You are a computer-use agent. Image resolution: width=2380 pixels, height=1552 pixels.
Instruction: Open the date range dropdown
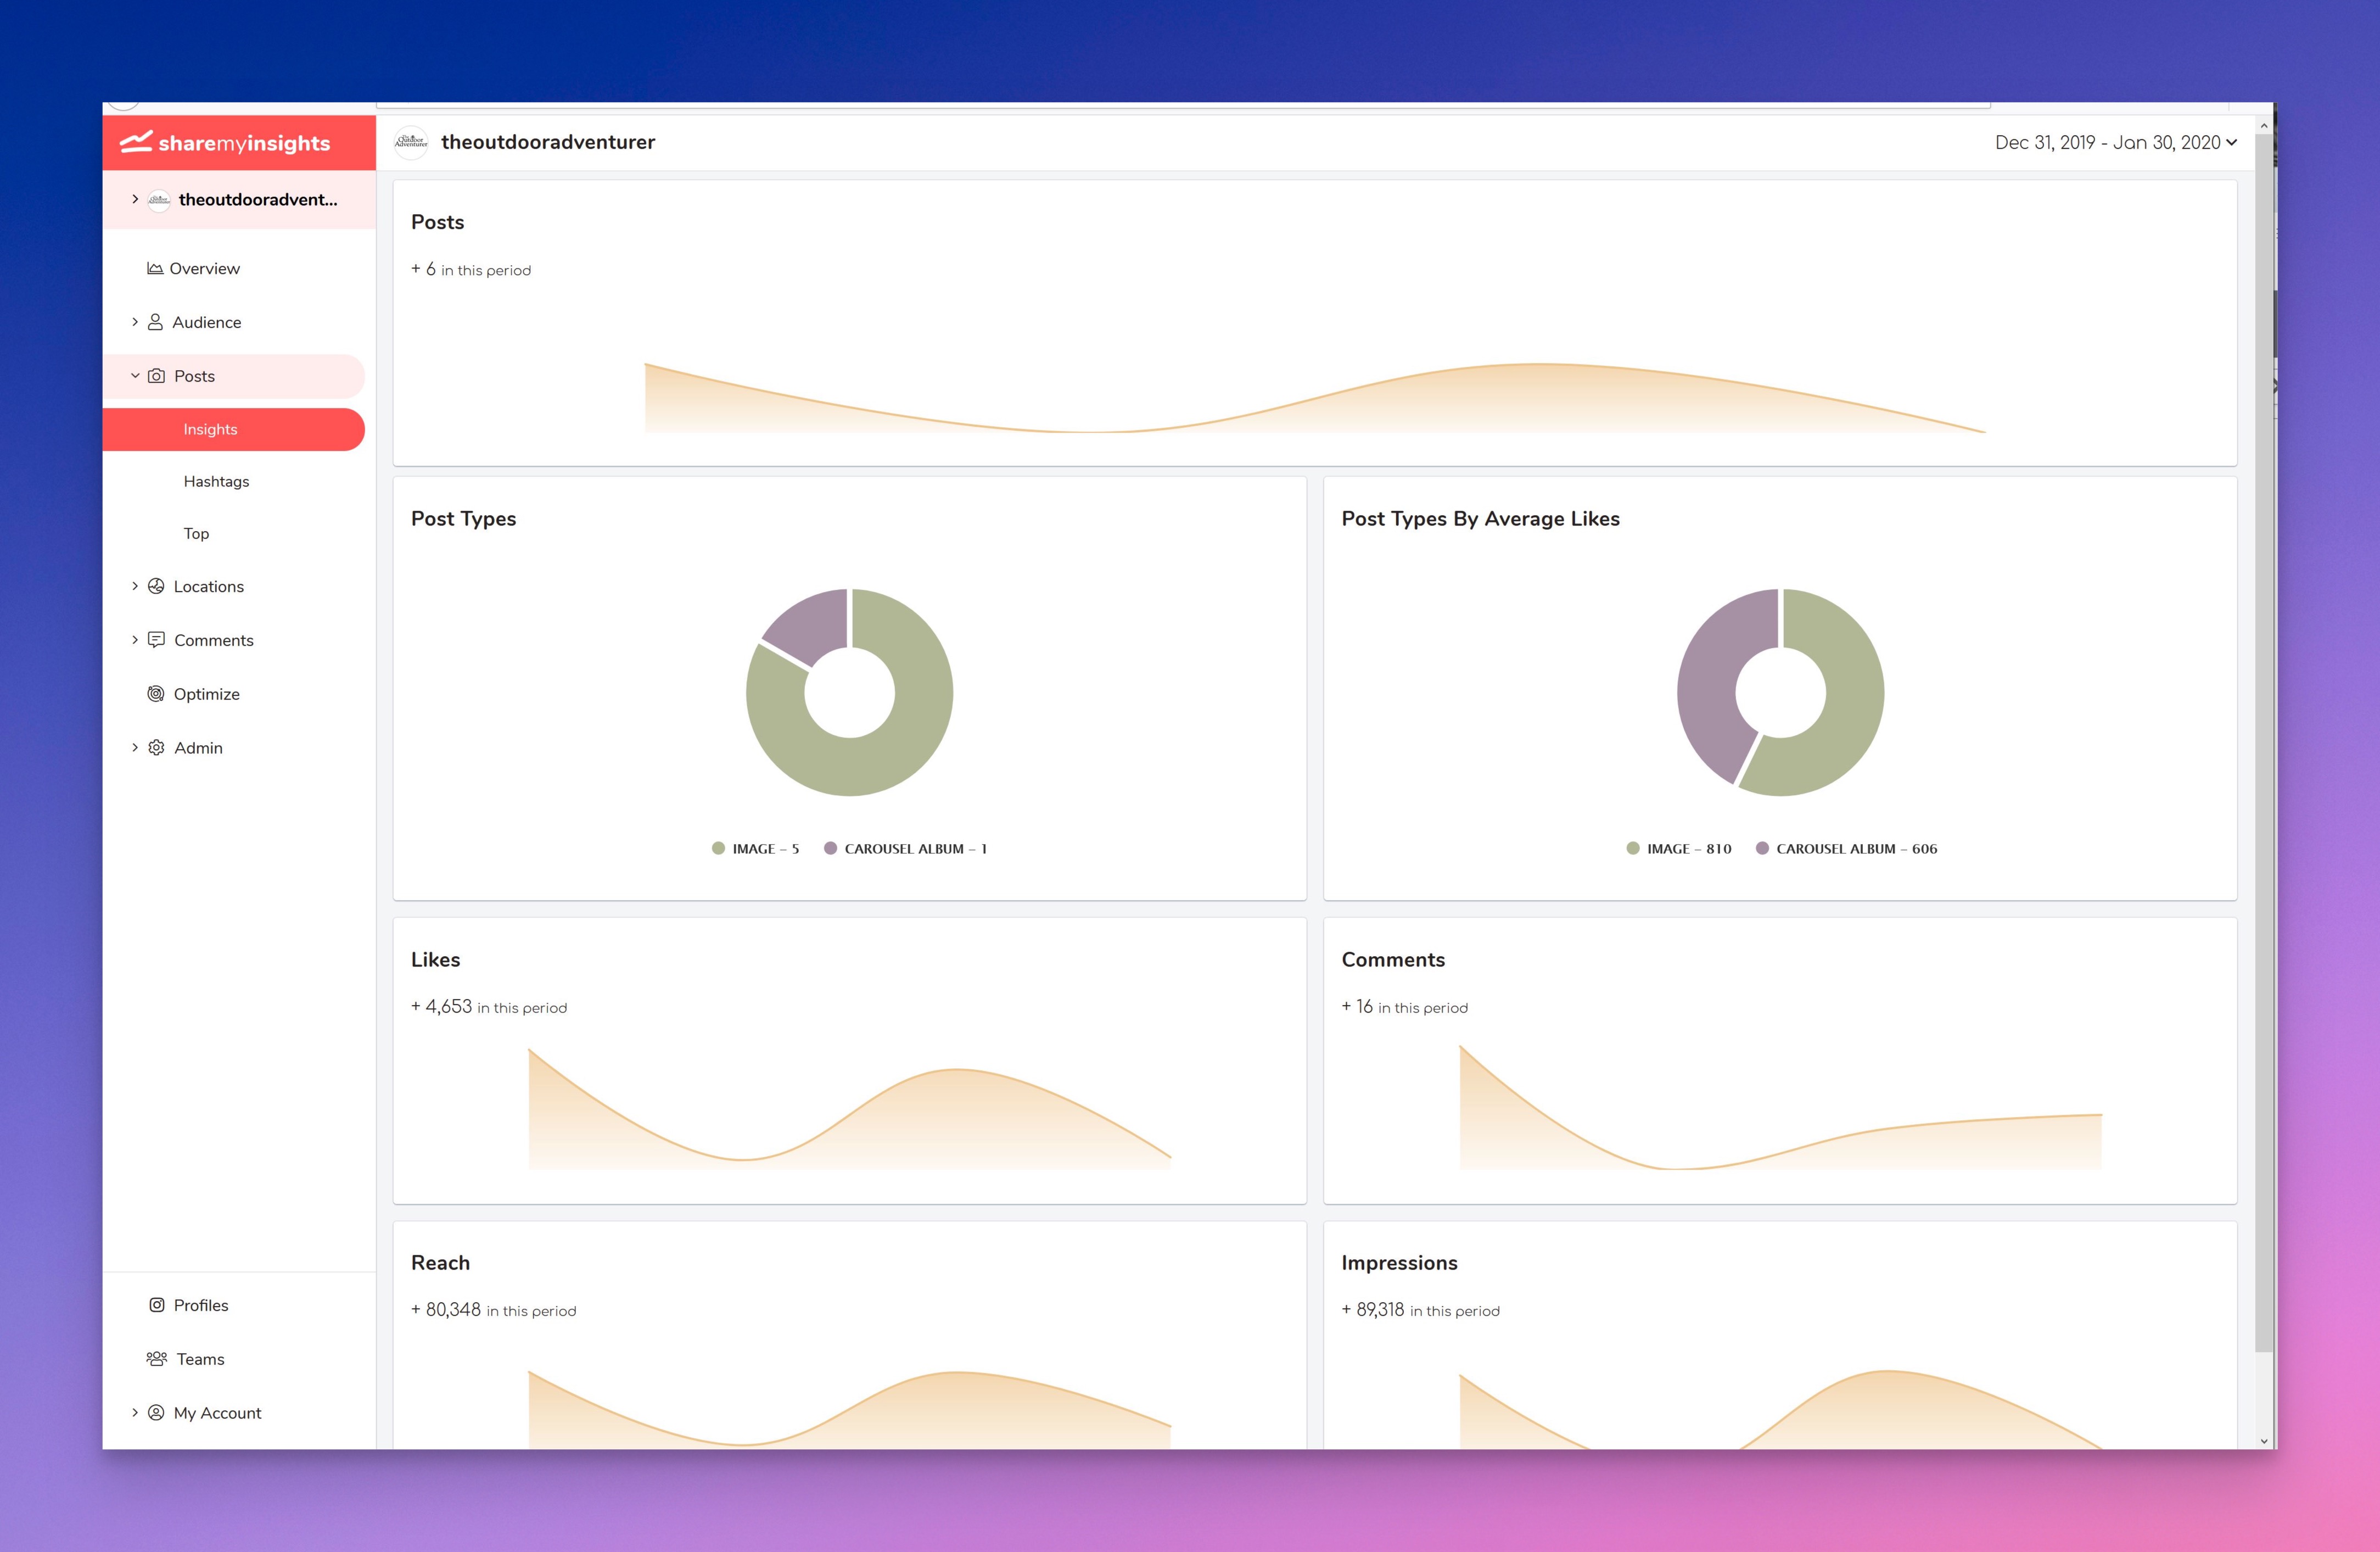pyautogui.click(x=2115, y=143)
